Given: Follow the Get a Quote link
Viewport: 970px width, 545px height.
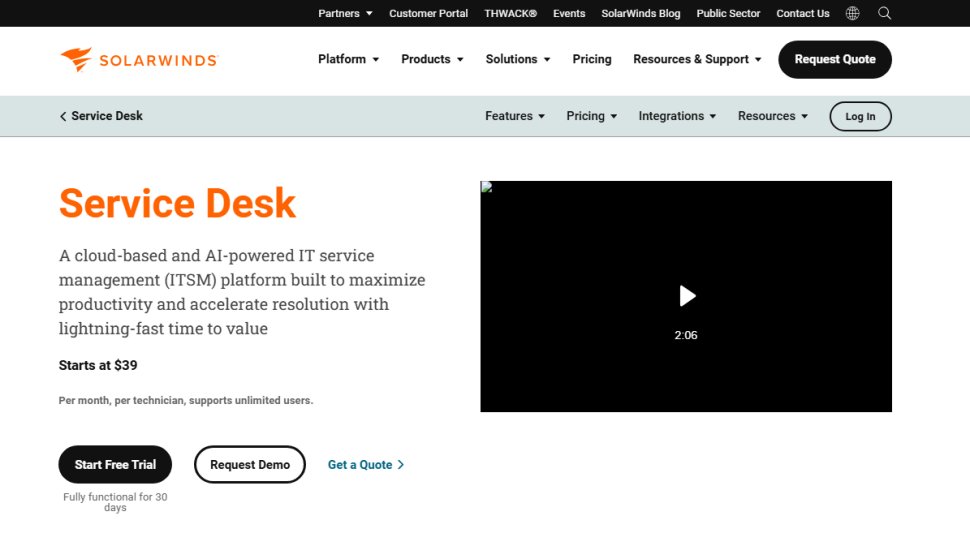Looking at the screenshot, I should [x=366, y=465].
